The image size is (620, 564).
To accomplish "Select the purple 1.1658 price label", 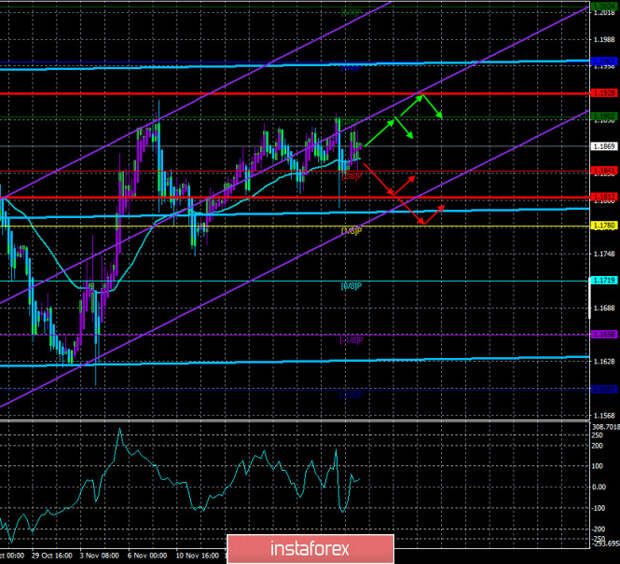I will click(604, 334).
